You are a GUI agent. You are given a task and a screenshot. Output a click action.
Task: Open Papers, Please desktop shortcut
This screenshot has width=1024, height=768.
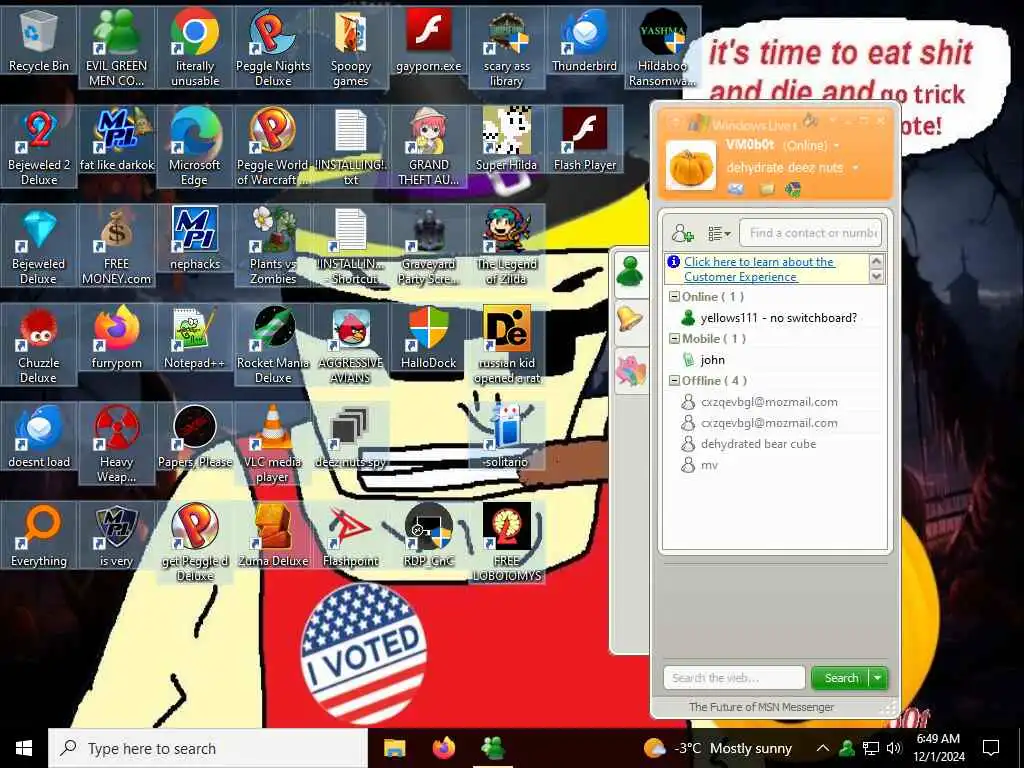tap(195, 438)
